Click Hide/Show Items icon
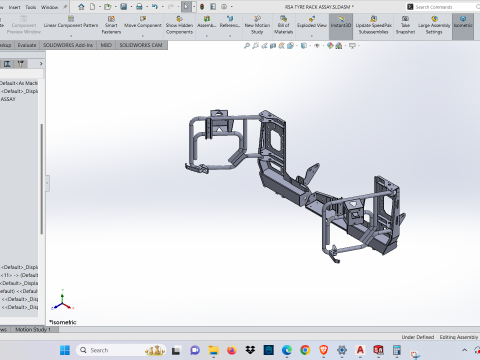 (x=317, y=46)
